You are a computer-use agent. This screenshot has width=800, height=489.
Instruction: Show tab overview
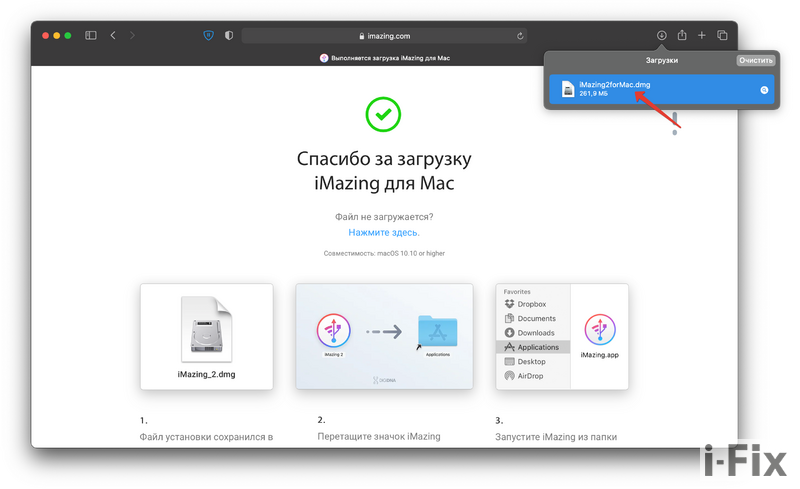(722, 36)
